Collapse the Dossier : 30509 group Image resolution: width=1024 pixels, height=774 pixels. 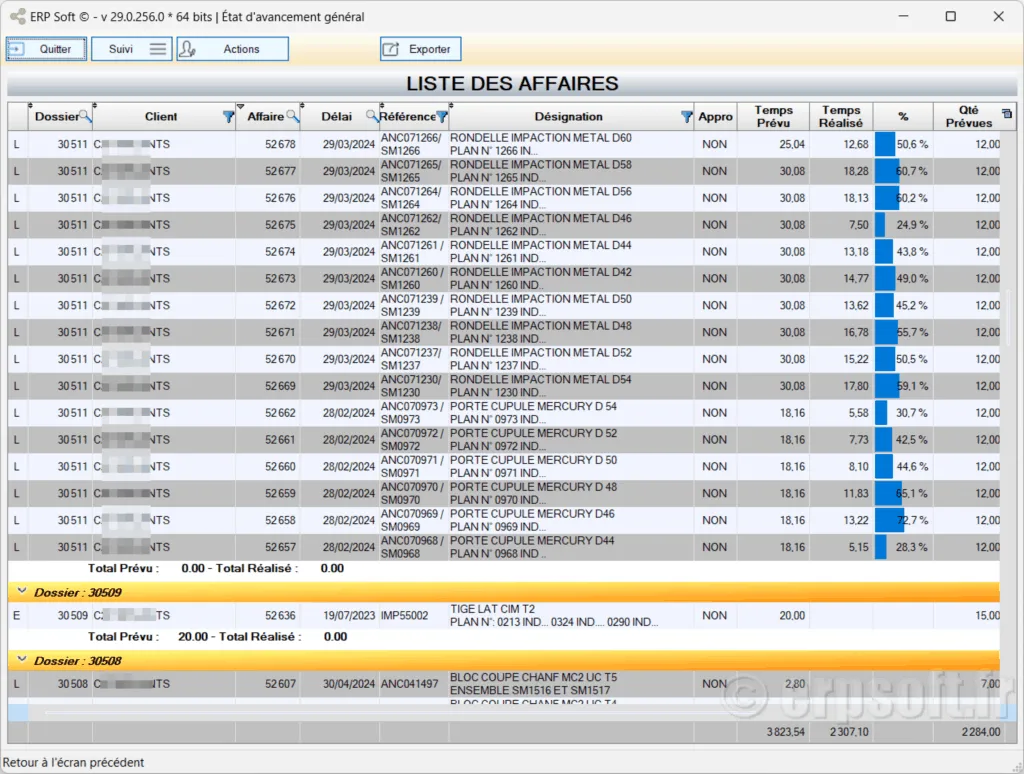click(x=22, y=592)
